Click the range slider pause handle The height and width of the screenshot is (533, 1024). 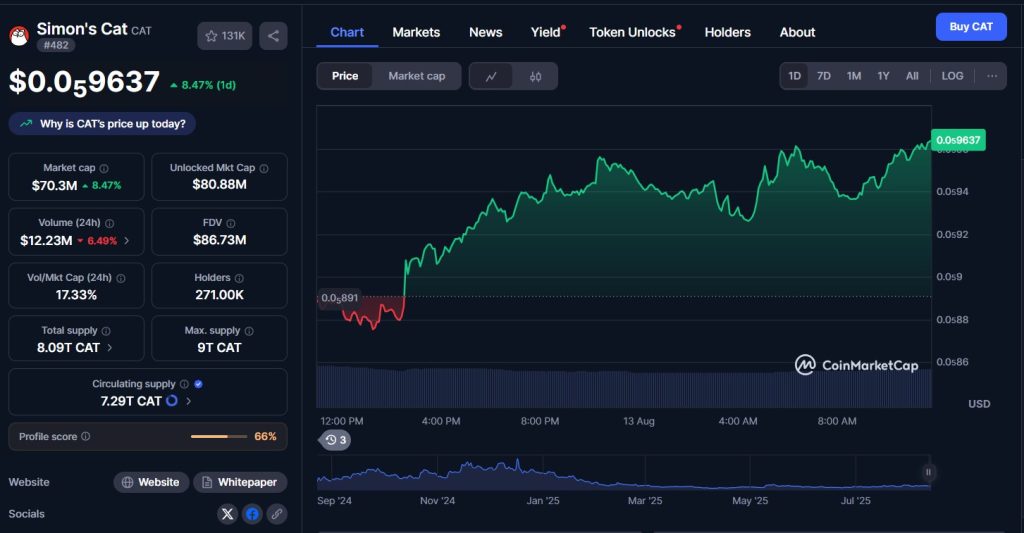point(928,472)
